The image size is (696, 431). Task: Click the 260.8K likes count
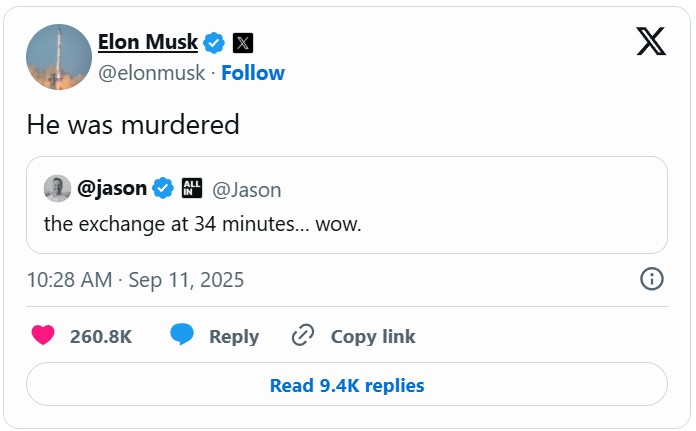pos(101,337)
